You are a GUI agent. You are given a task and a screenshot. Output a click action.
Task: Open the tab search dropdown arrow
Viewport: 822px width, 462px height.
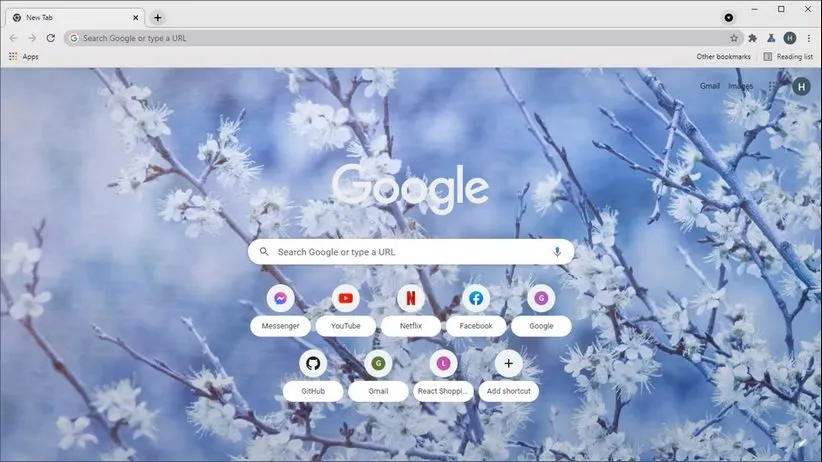coord(728,17)
